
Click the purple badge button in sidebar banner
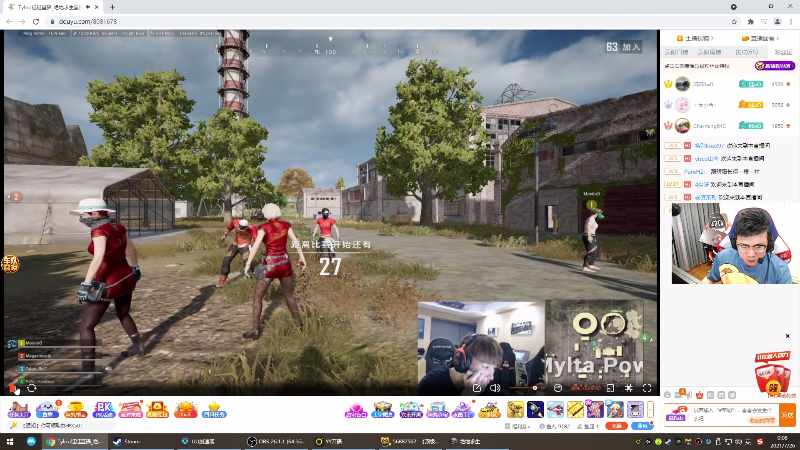coord(774,66)
